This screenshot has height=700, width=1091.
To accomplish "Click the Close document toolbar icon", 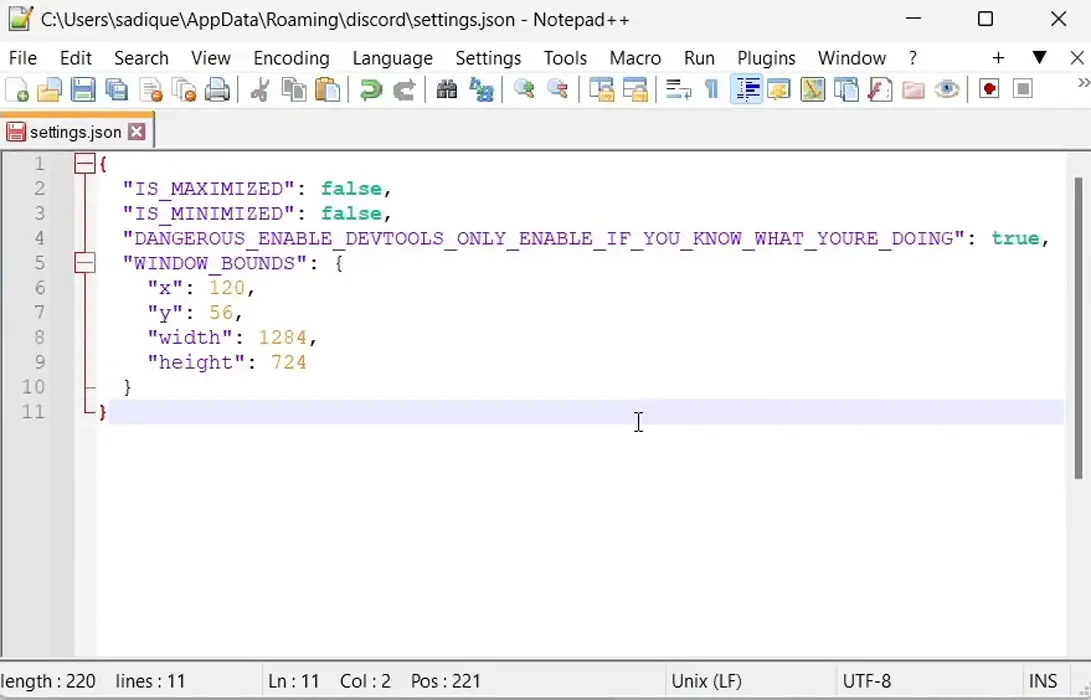I will click(x=150, y=90).
